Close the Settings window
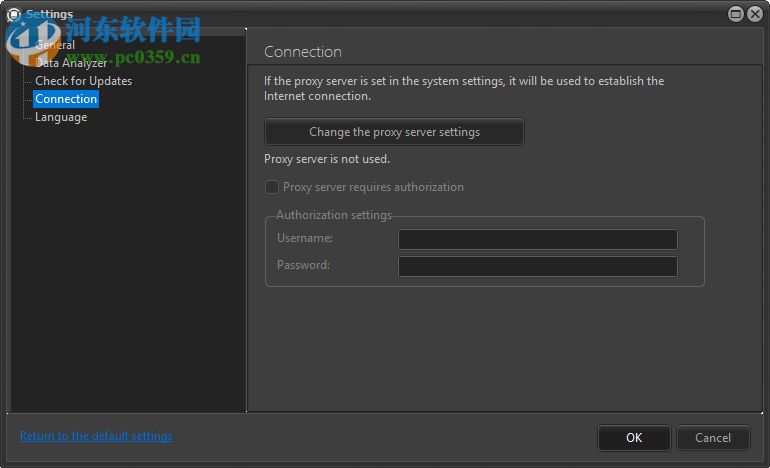 (x=755, y=14)
